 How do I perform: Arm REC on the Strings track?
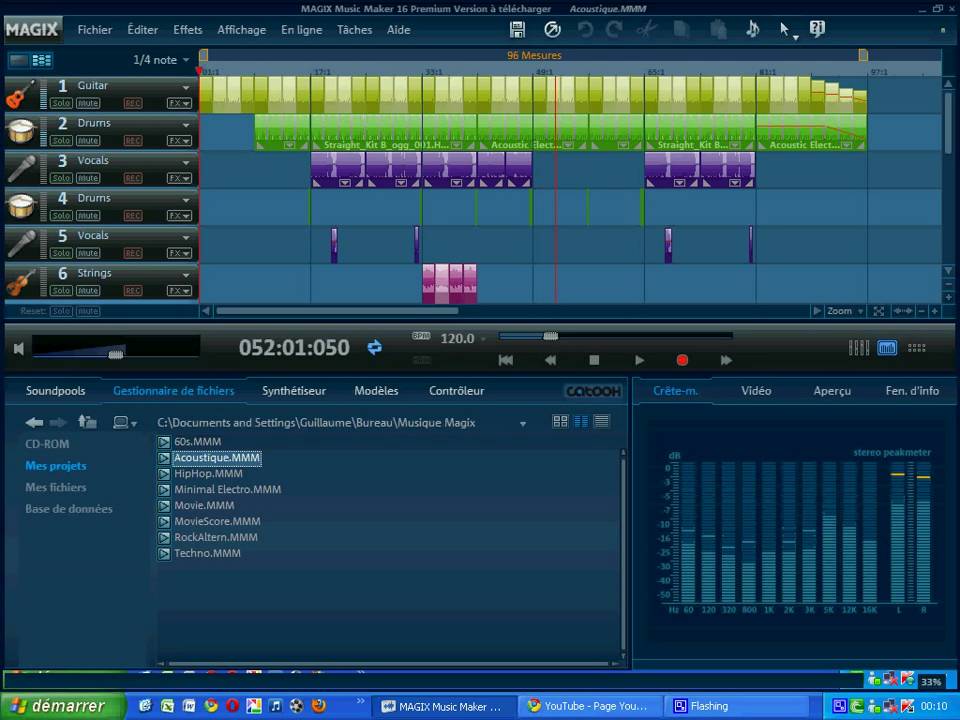[x=132, y=291]
